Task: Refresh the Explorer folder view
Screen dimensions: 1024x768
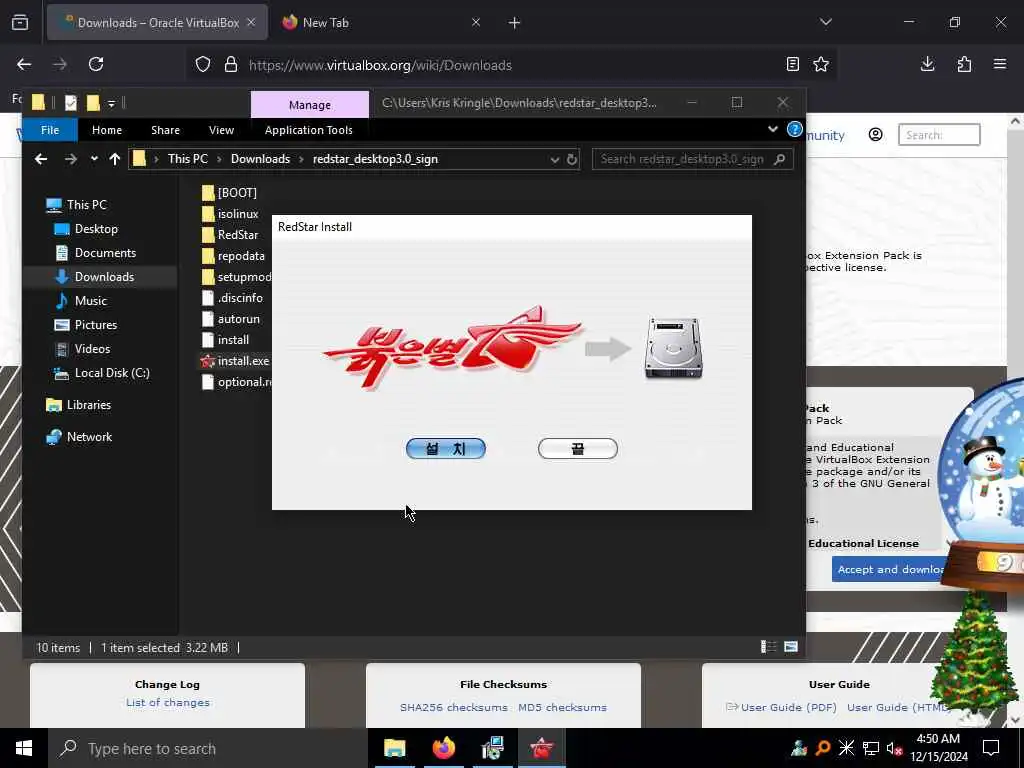Action: pos(572,159)
